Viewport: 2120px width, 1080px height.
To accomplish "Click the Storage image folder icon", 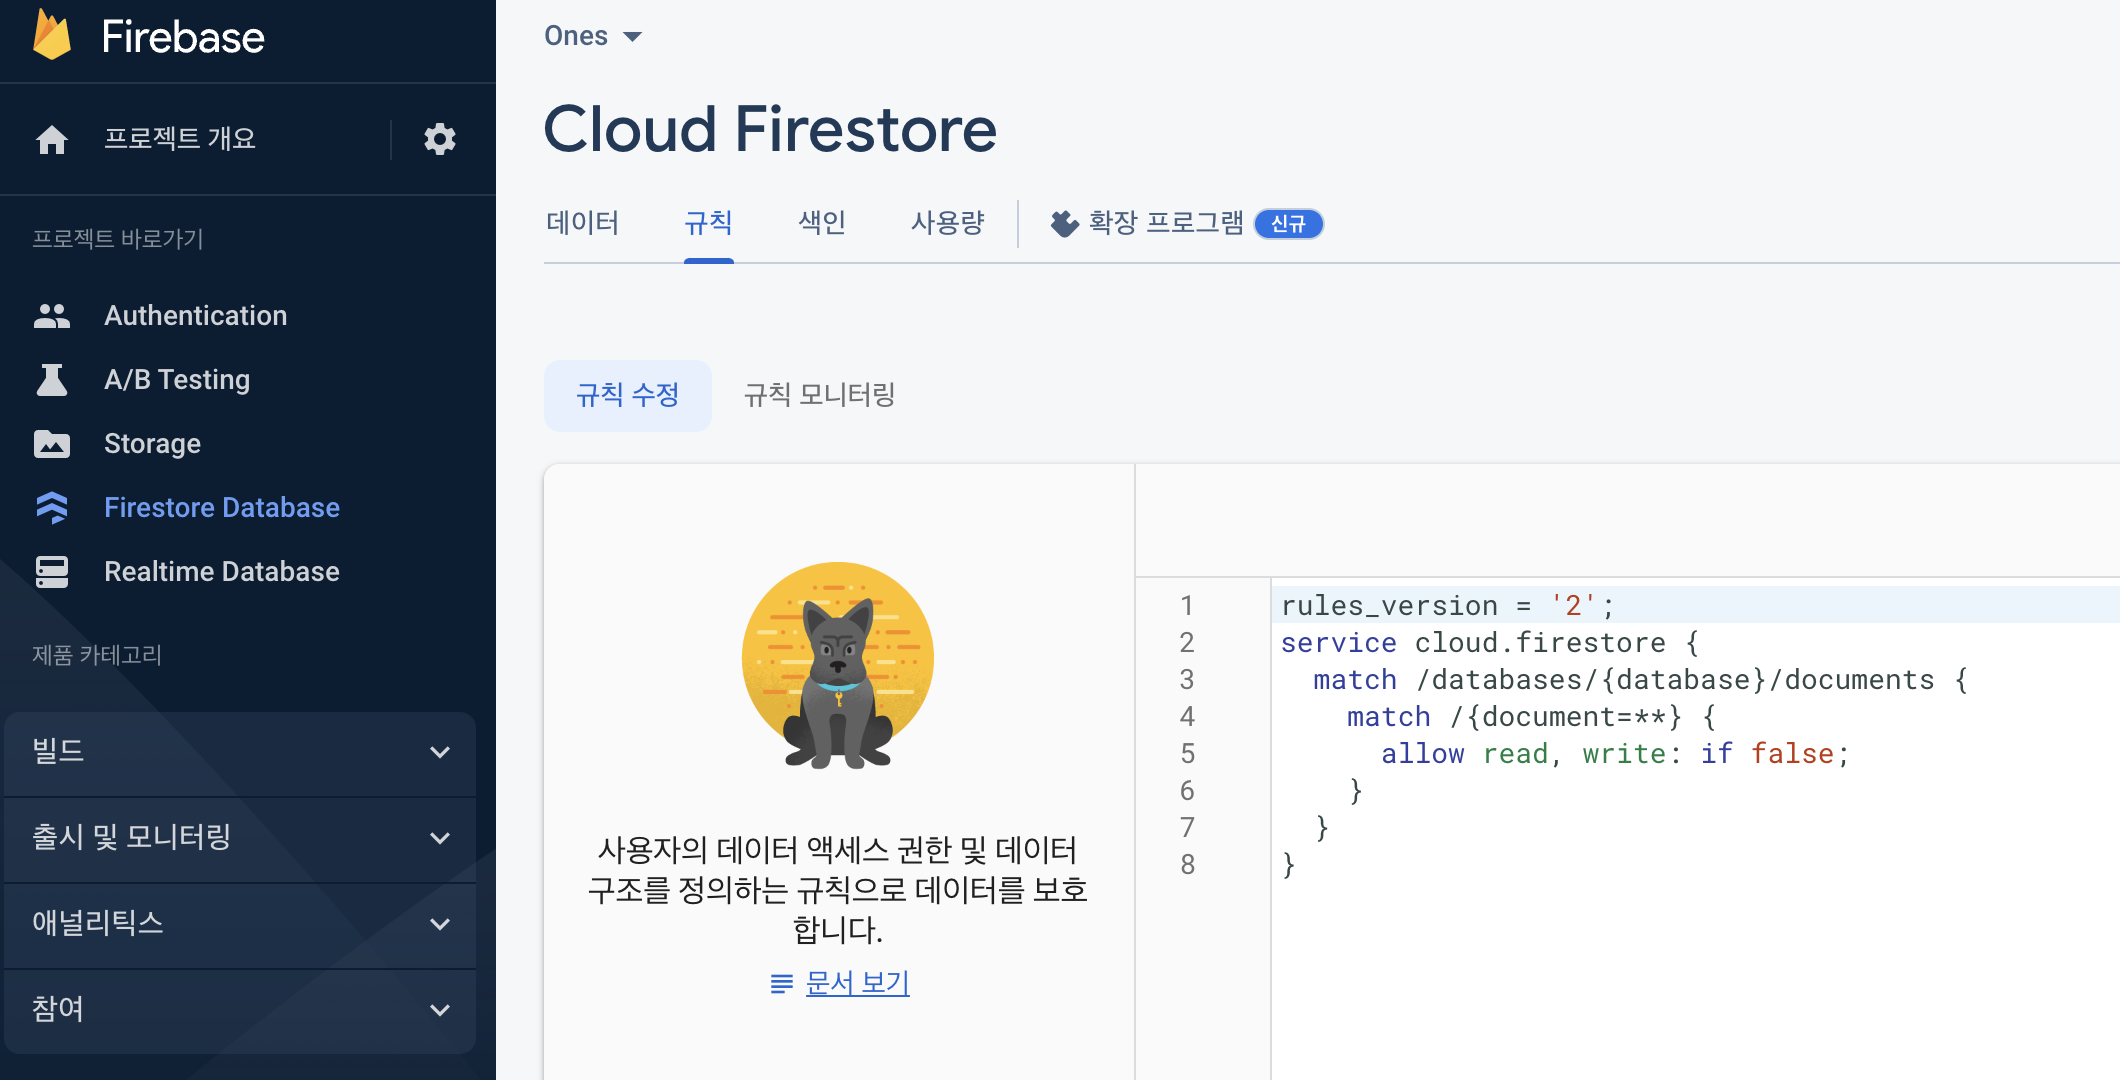I will coord(52,444).
